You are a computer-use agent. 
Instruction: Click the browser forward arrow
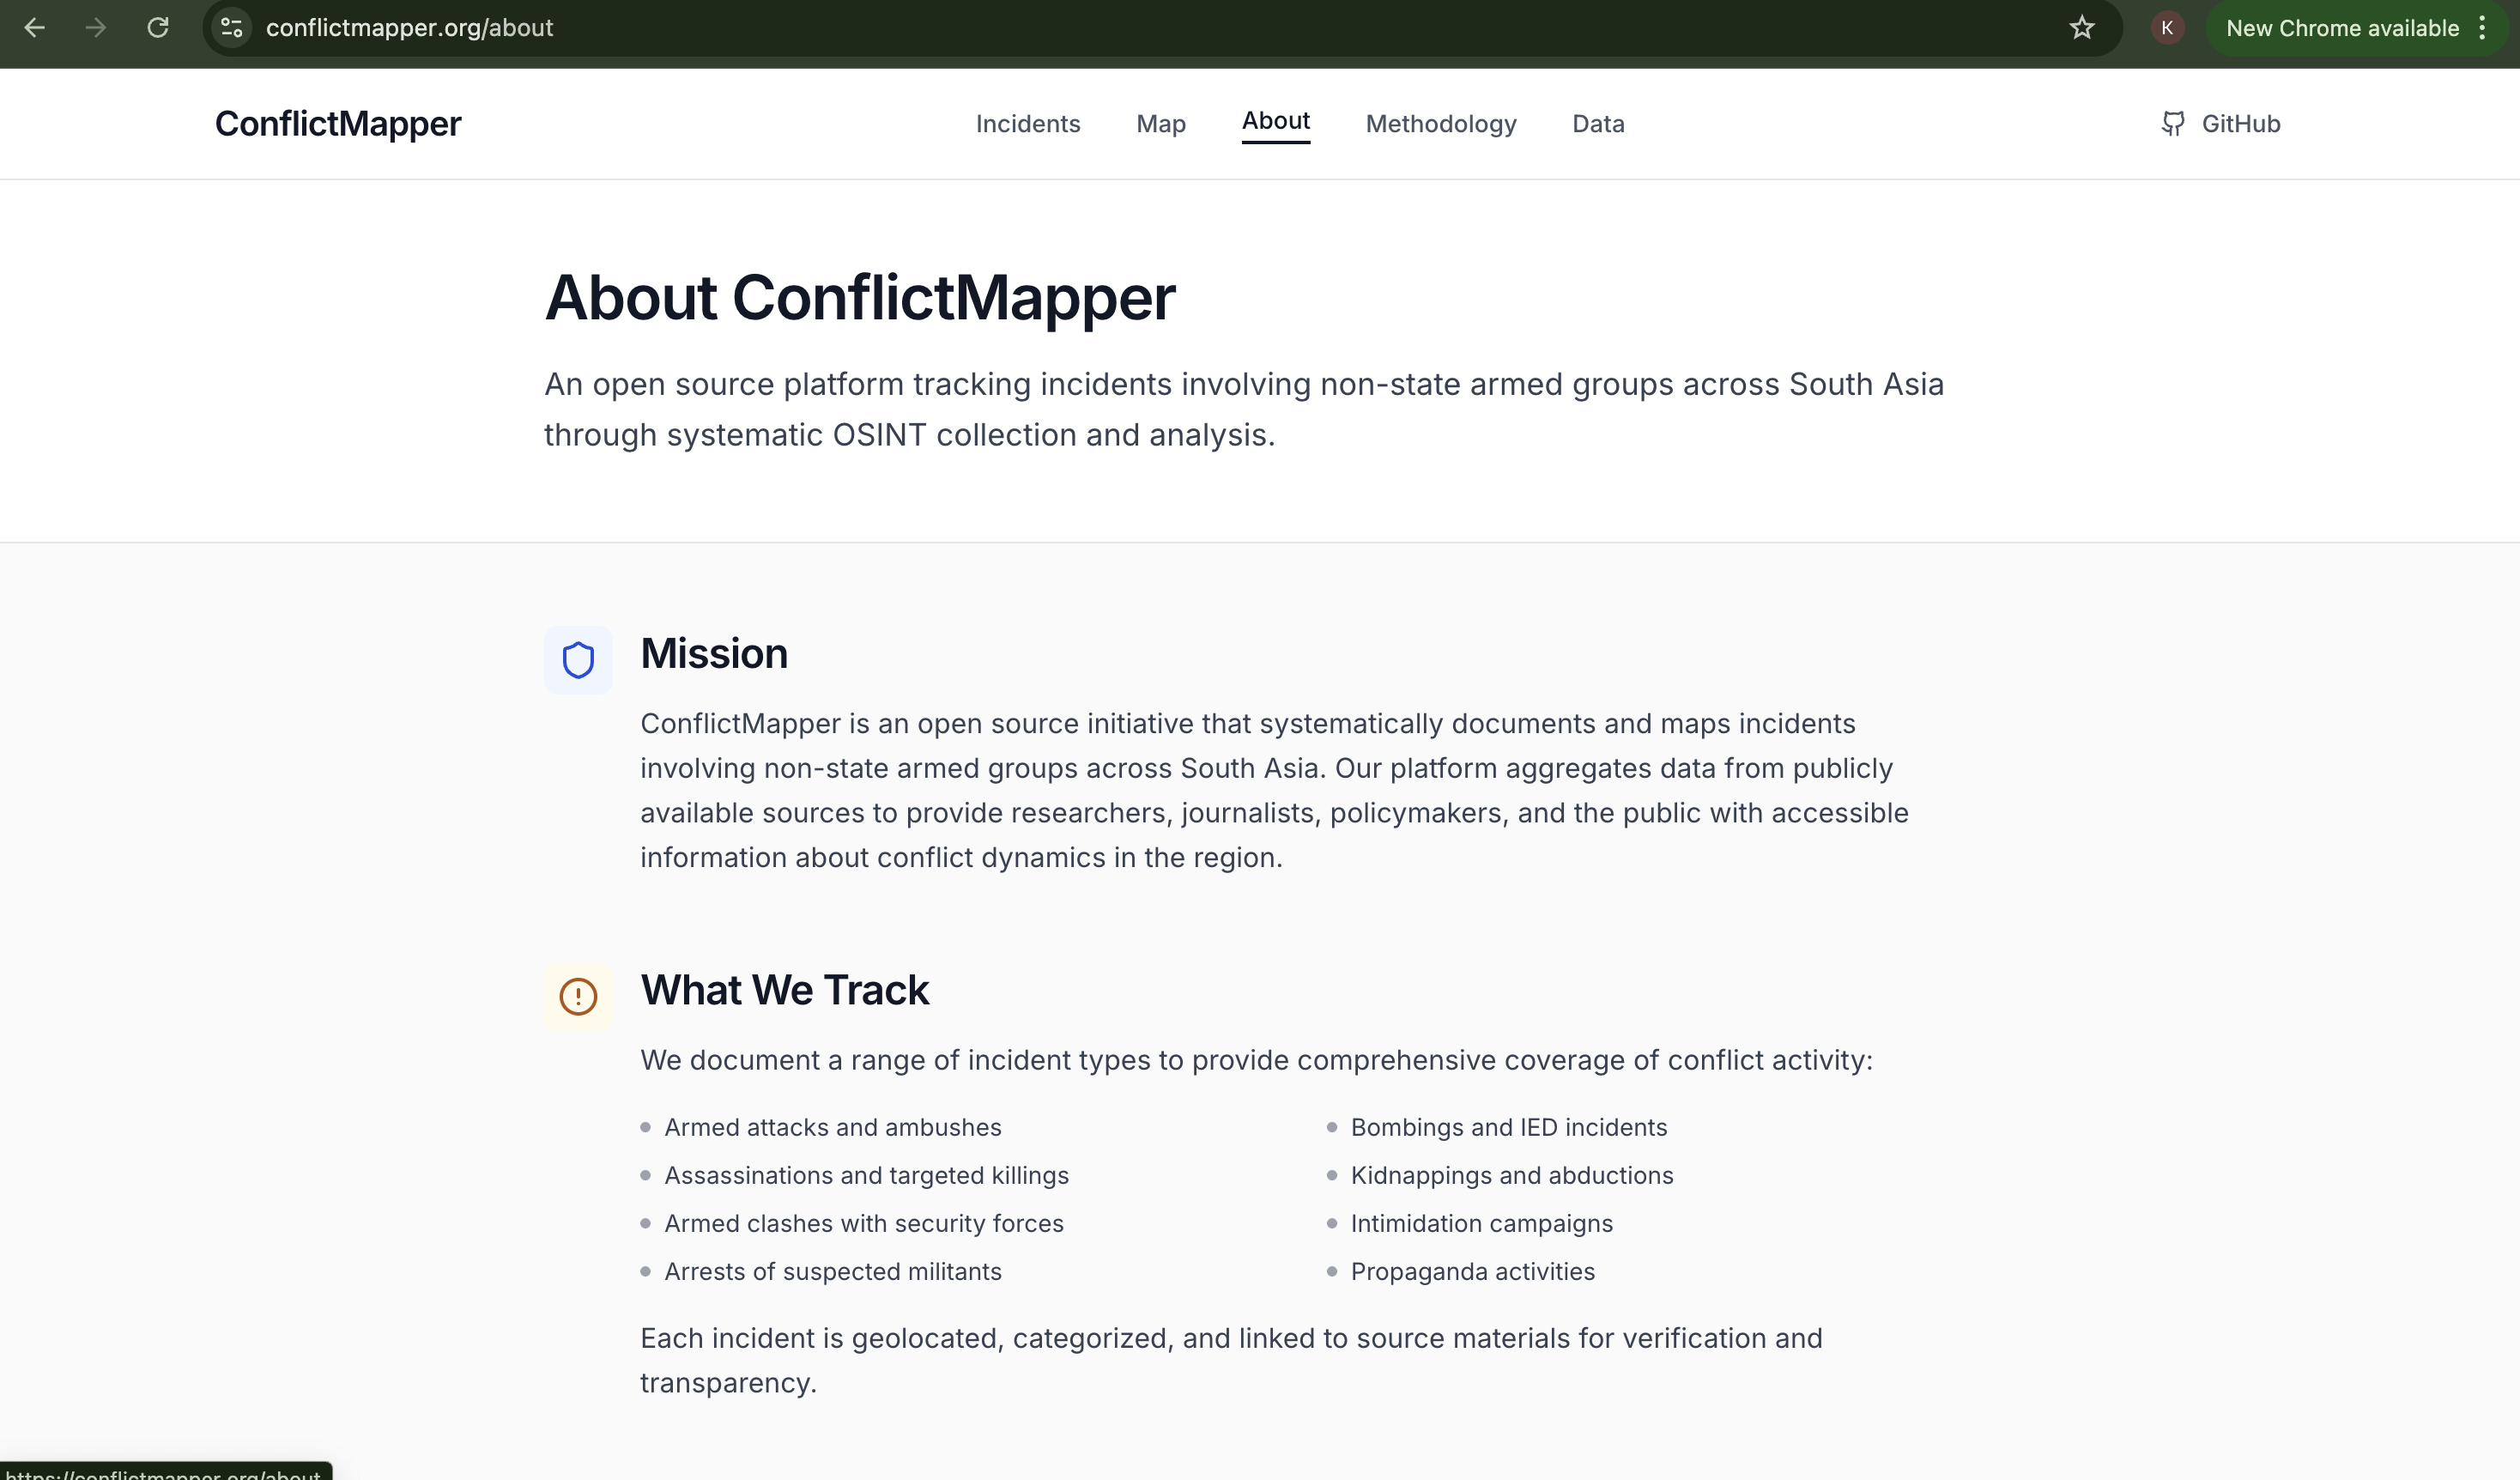(x=96, y=28)
